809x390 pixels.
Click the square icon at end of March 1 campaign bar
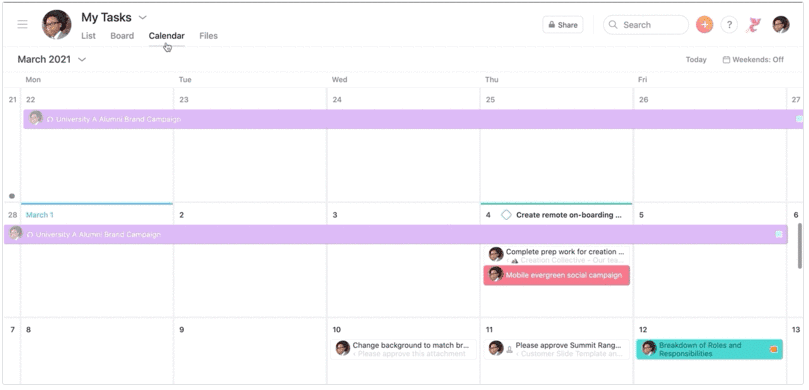(779, 234)
